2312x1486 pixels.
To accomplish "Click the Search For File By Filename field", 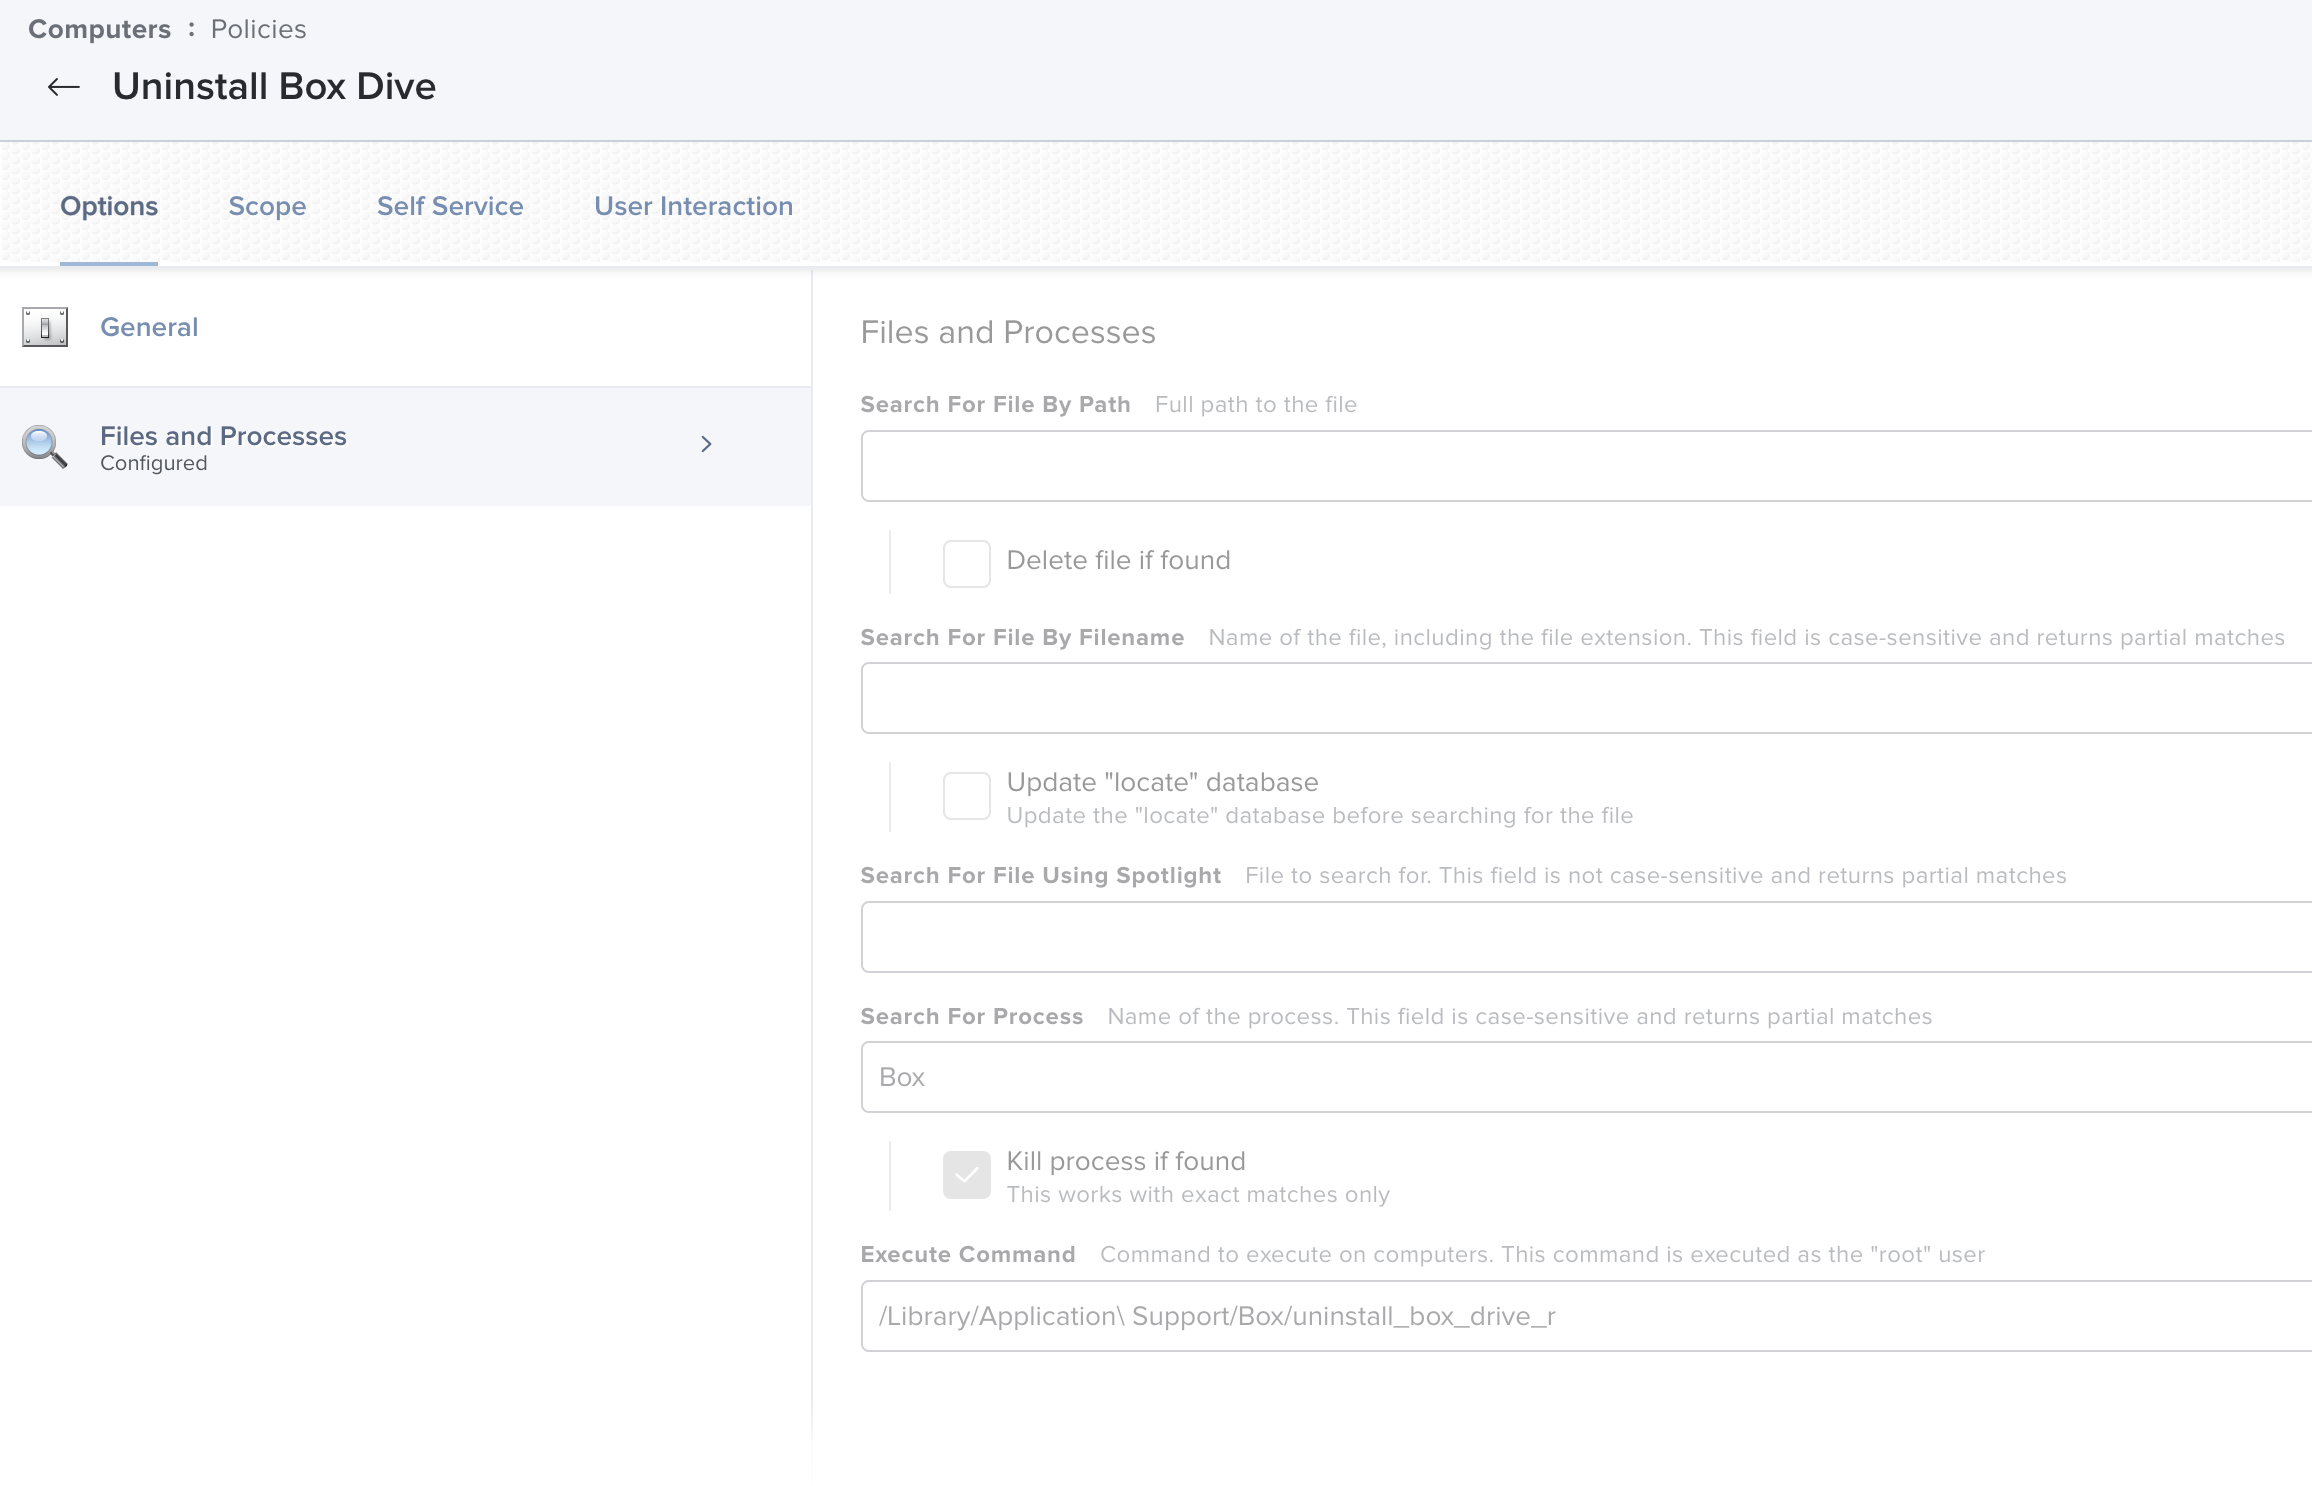I will 1586,698.
